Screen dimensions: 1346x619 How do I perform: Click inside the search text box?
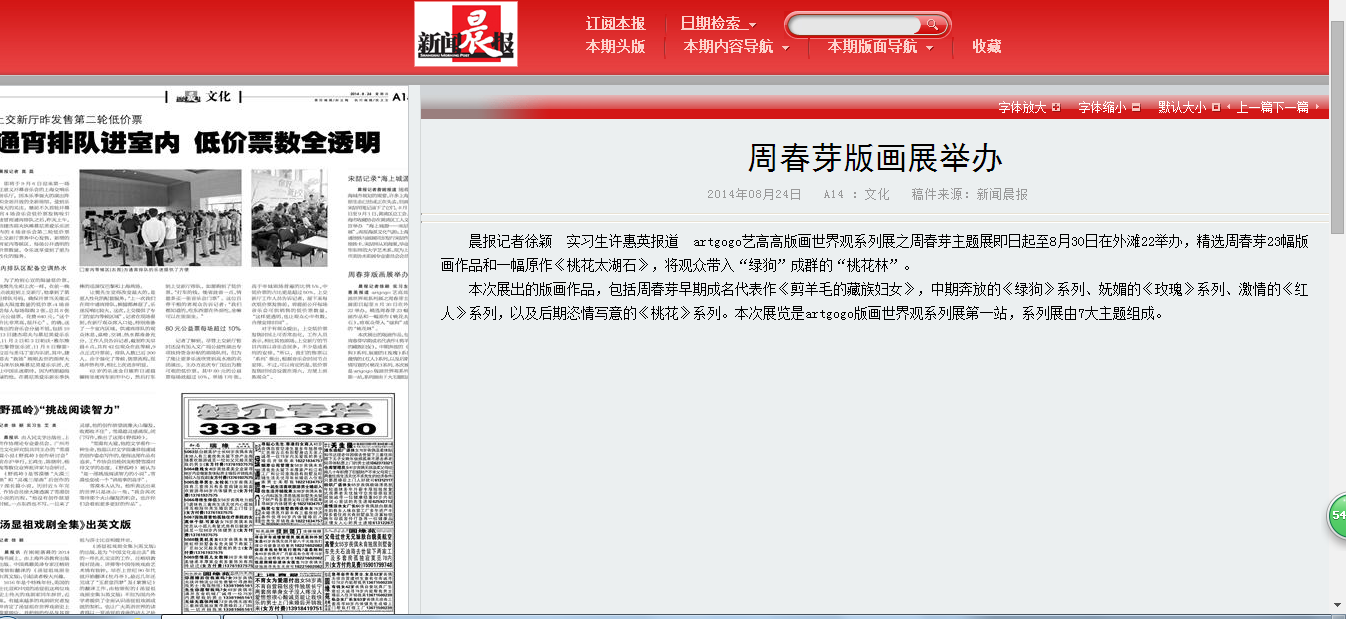[x=855, y=24]
